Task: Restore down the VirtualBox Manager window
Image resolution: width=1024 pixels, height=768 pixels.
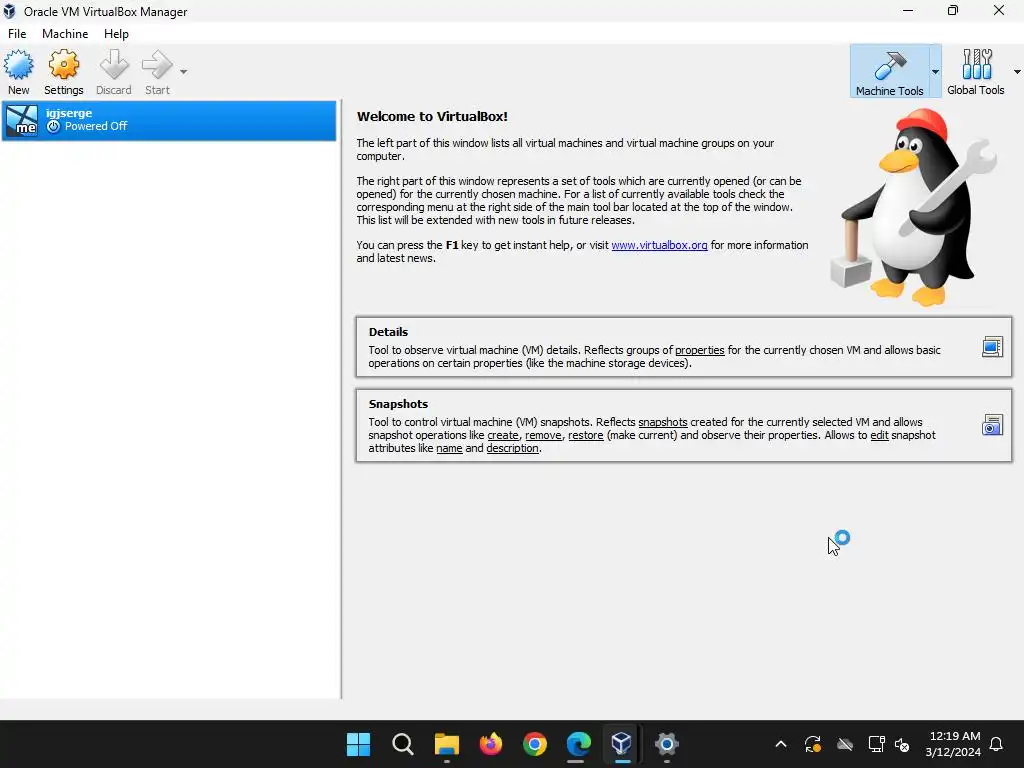Action: click(953, 10)
